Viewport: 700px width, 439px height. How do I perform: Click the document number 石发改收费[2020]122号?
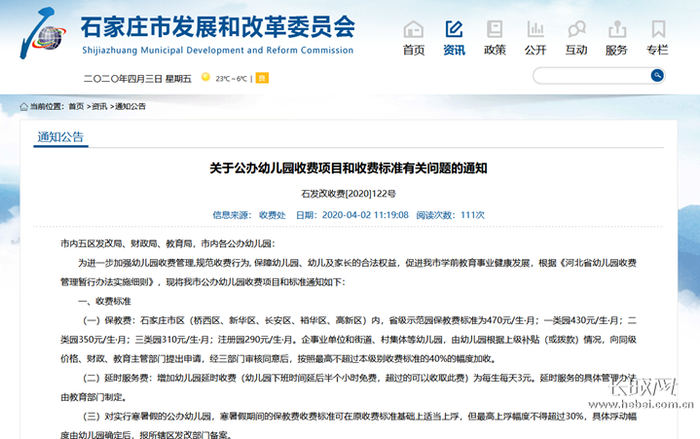[x=349, y=194]
